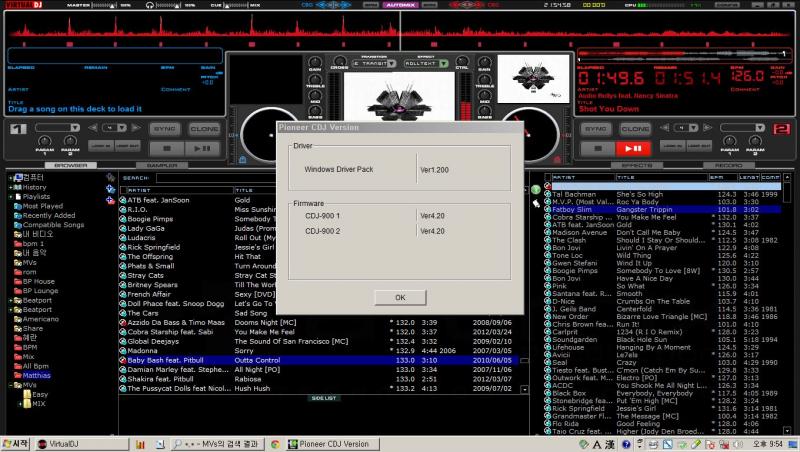The height and width of the screenshot is (452, 800).
Task: Click OK in Pioneer CDJ Version dialog
Action: [400, 297]
